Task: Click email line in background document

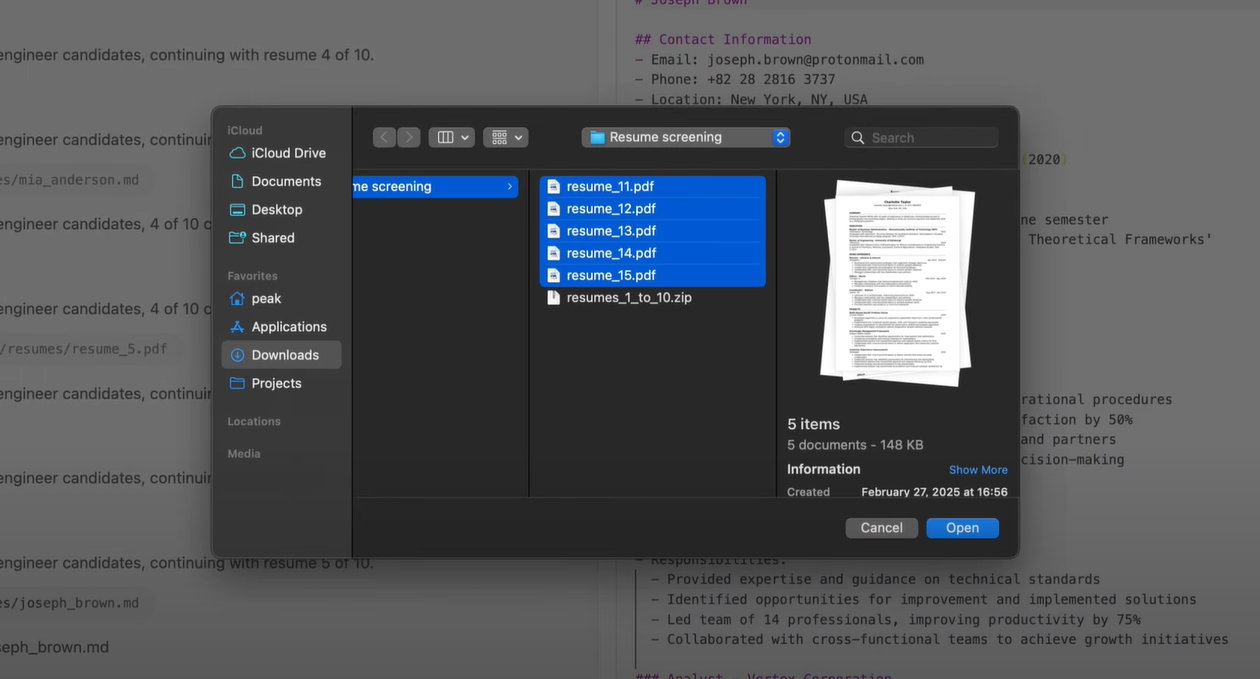Action: [x=779, y=59]
